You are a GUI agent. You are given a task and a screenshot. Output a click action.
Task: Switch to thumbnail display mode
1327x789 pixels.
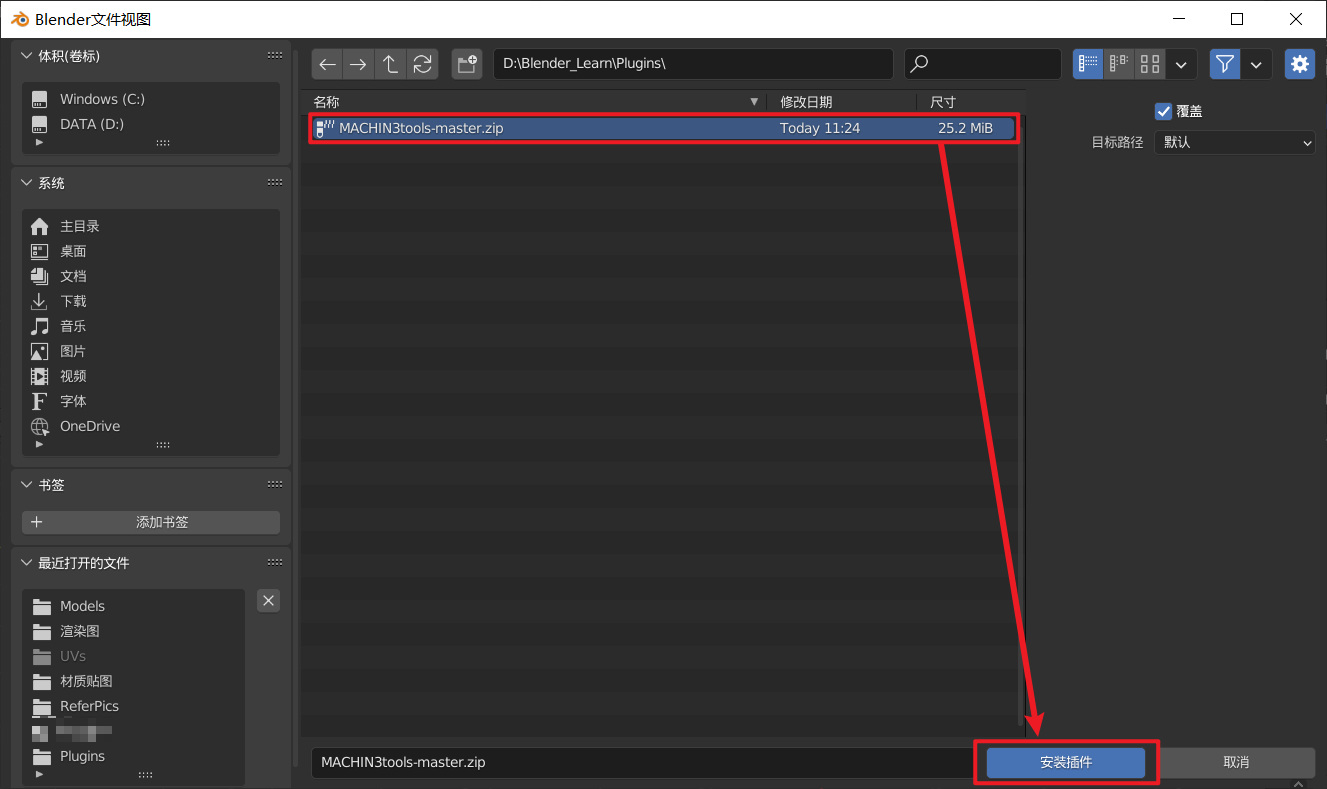(1150, 64)
